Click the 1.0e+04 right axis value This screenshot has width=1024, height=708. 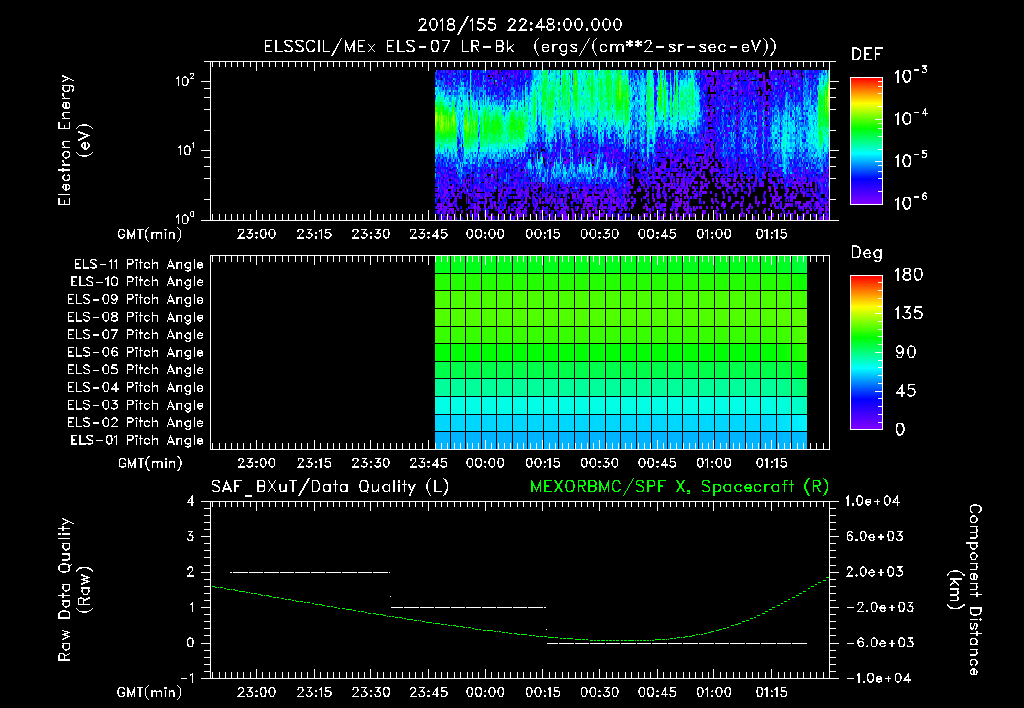click(x=872, y=501)
